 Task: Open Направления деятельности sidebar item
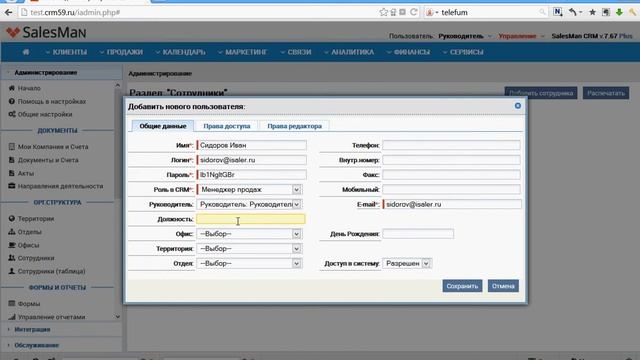[60, 186]
